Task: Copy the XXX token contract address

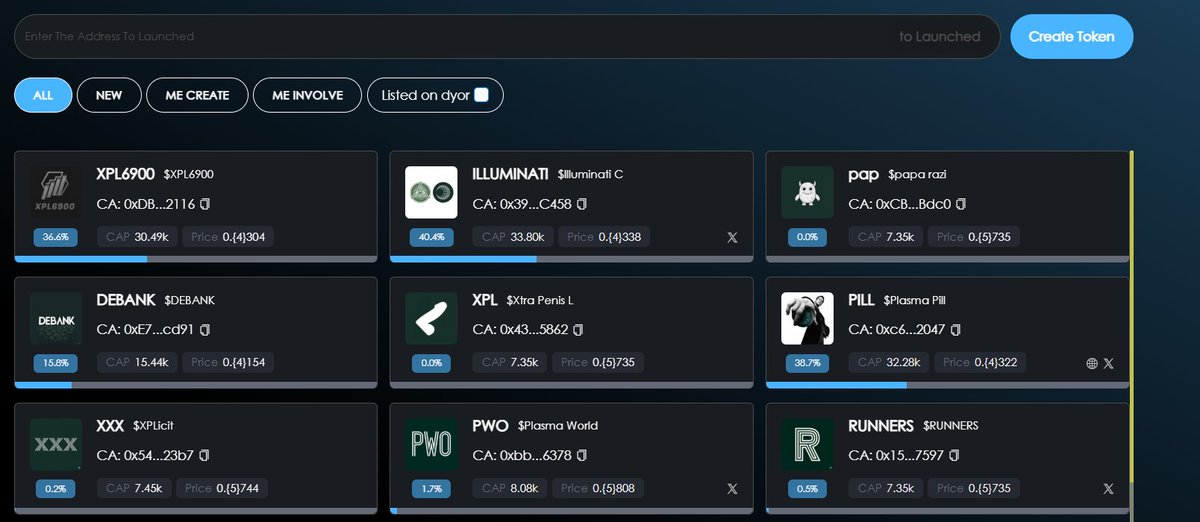Action: pyautogui.click(x=204, y=455)
